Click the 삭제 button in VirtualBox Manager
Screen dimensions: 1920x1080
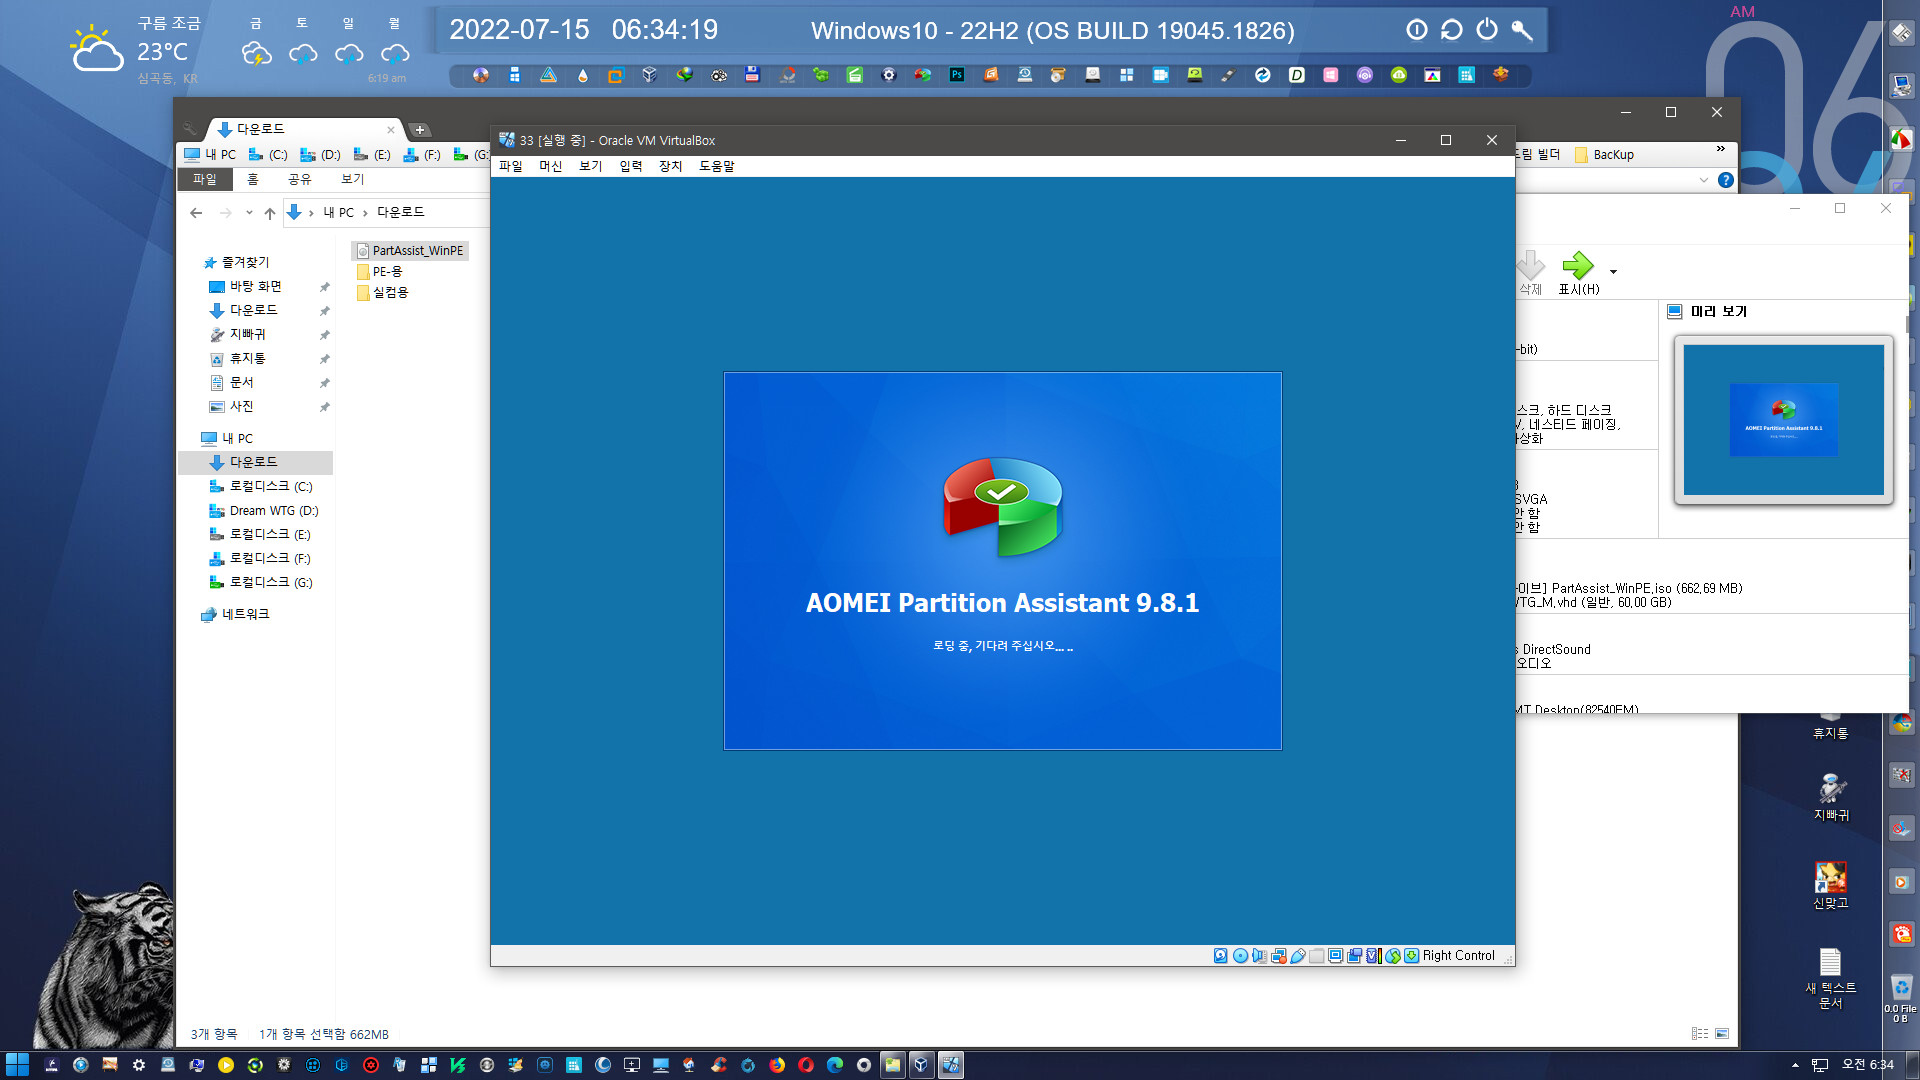pos(1530,273)
